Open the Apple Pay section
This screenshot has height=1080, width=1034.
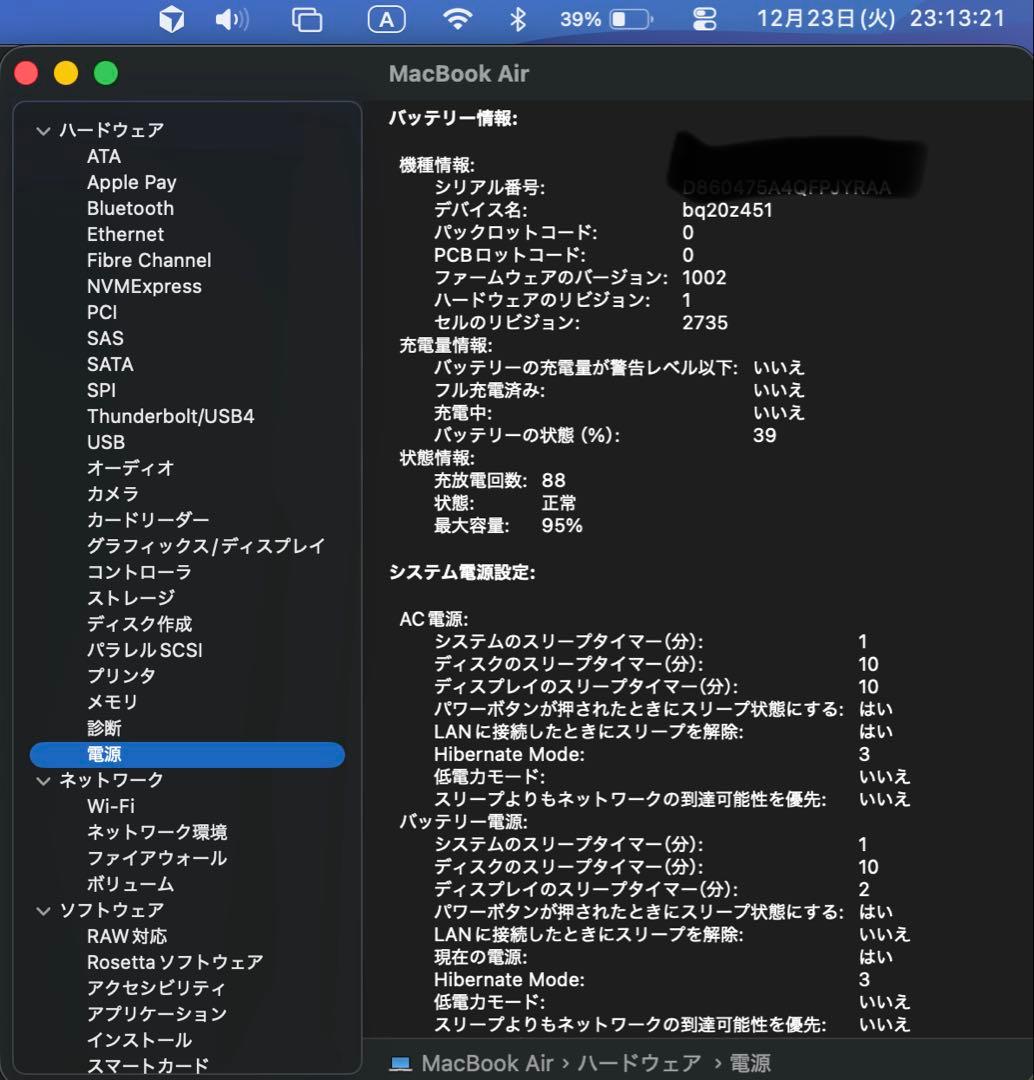(x=131, y=182)
